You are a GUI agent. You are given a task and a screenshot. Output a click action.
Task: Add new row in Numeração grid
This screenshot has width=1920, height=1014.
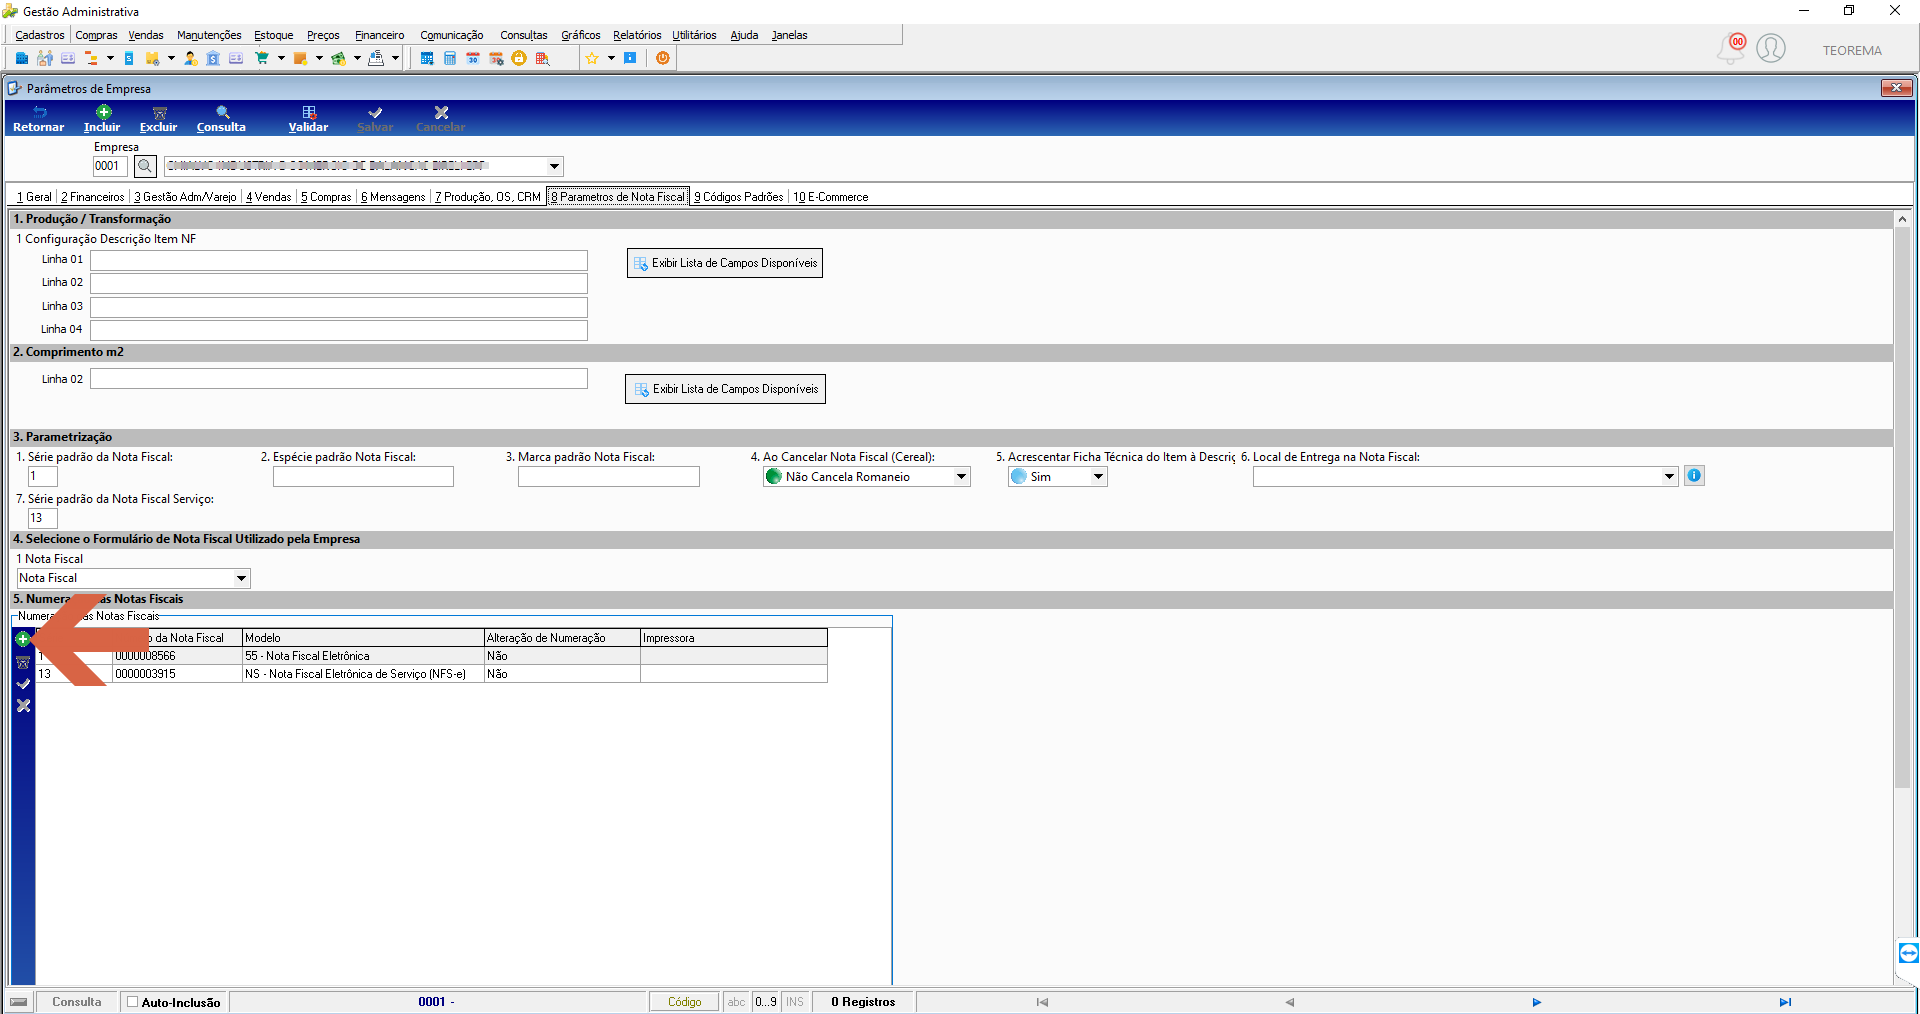point(23,639)
